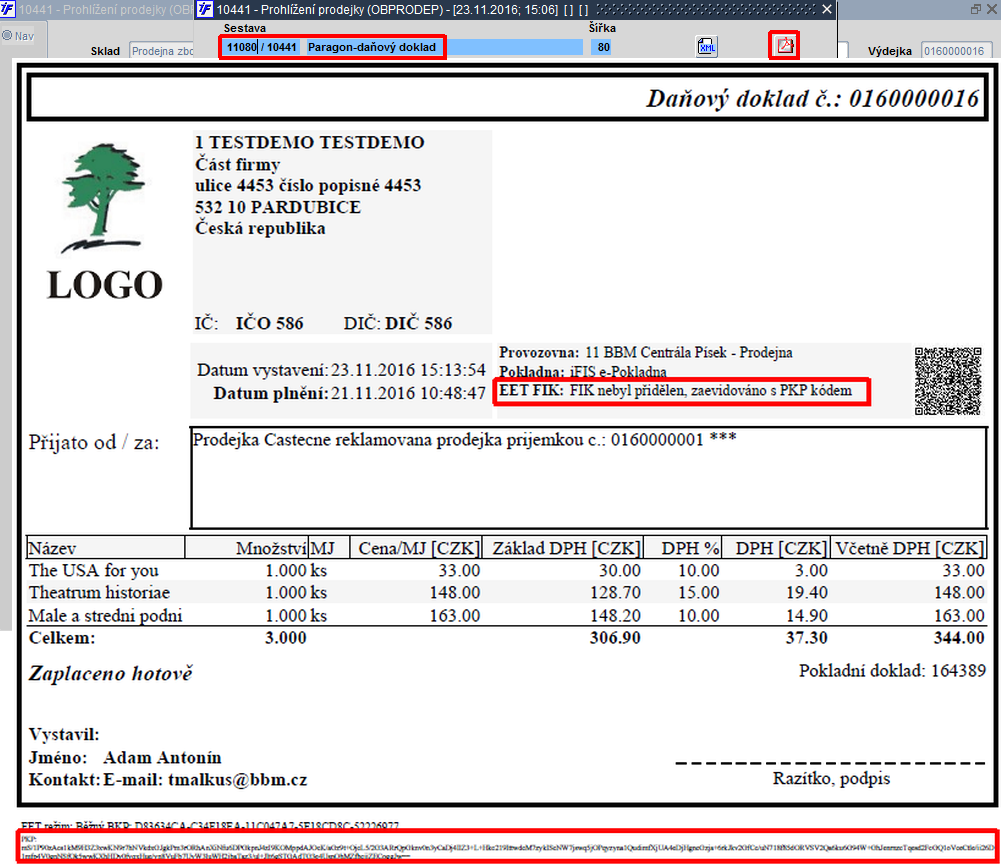
Task: Click 'Pokladní doklad: 164389' text
Action: tap(892, 670)
